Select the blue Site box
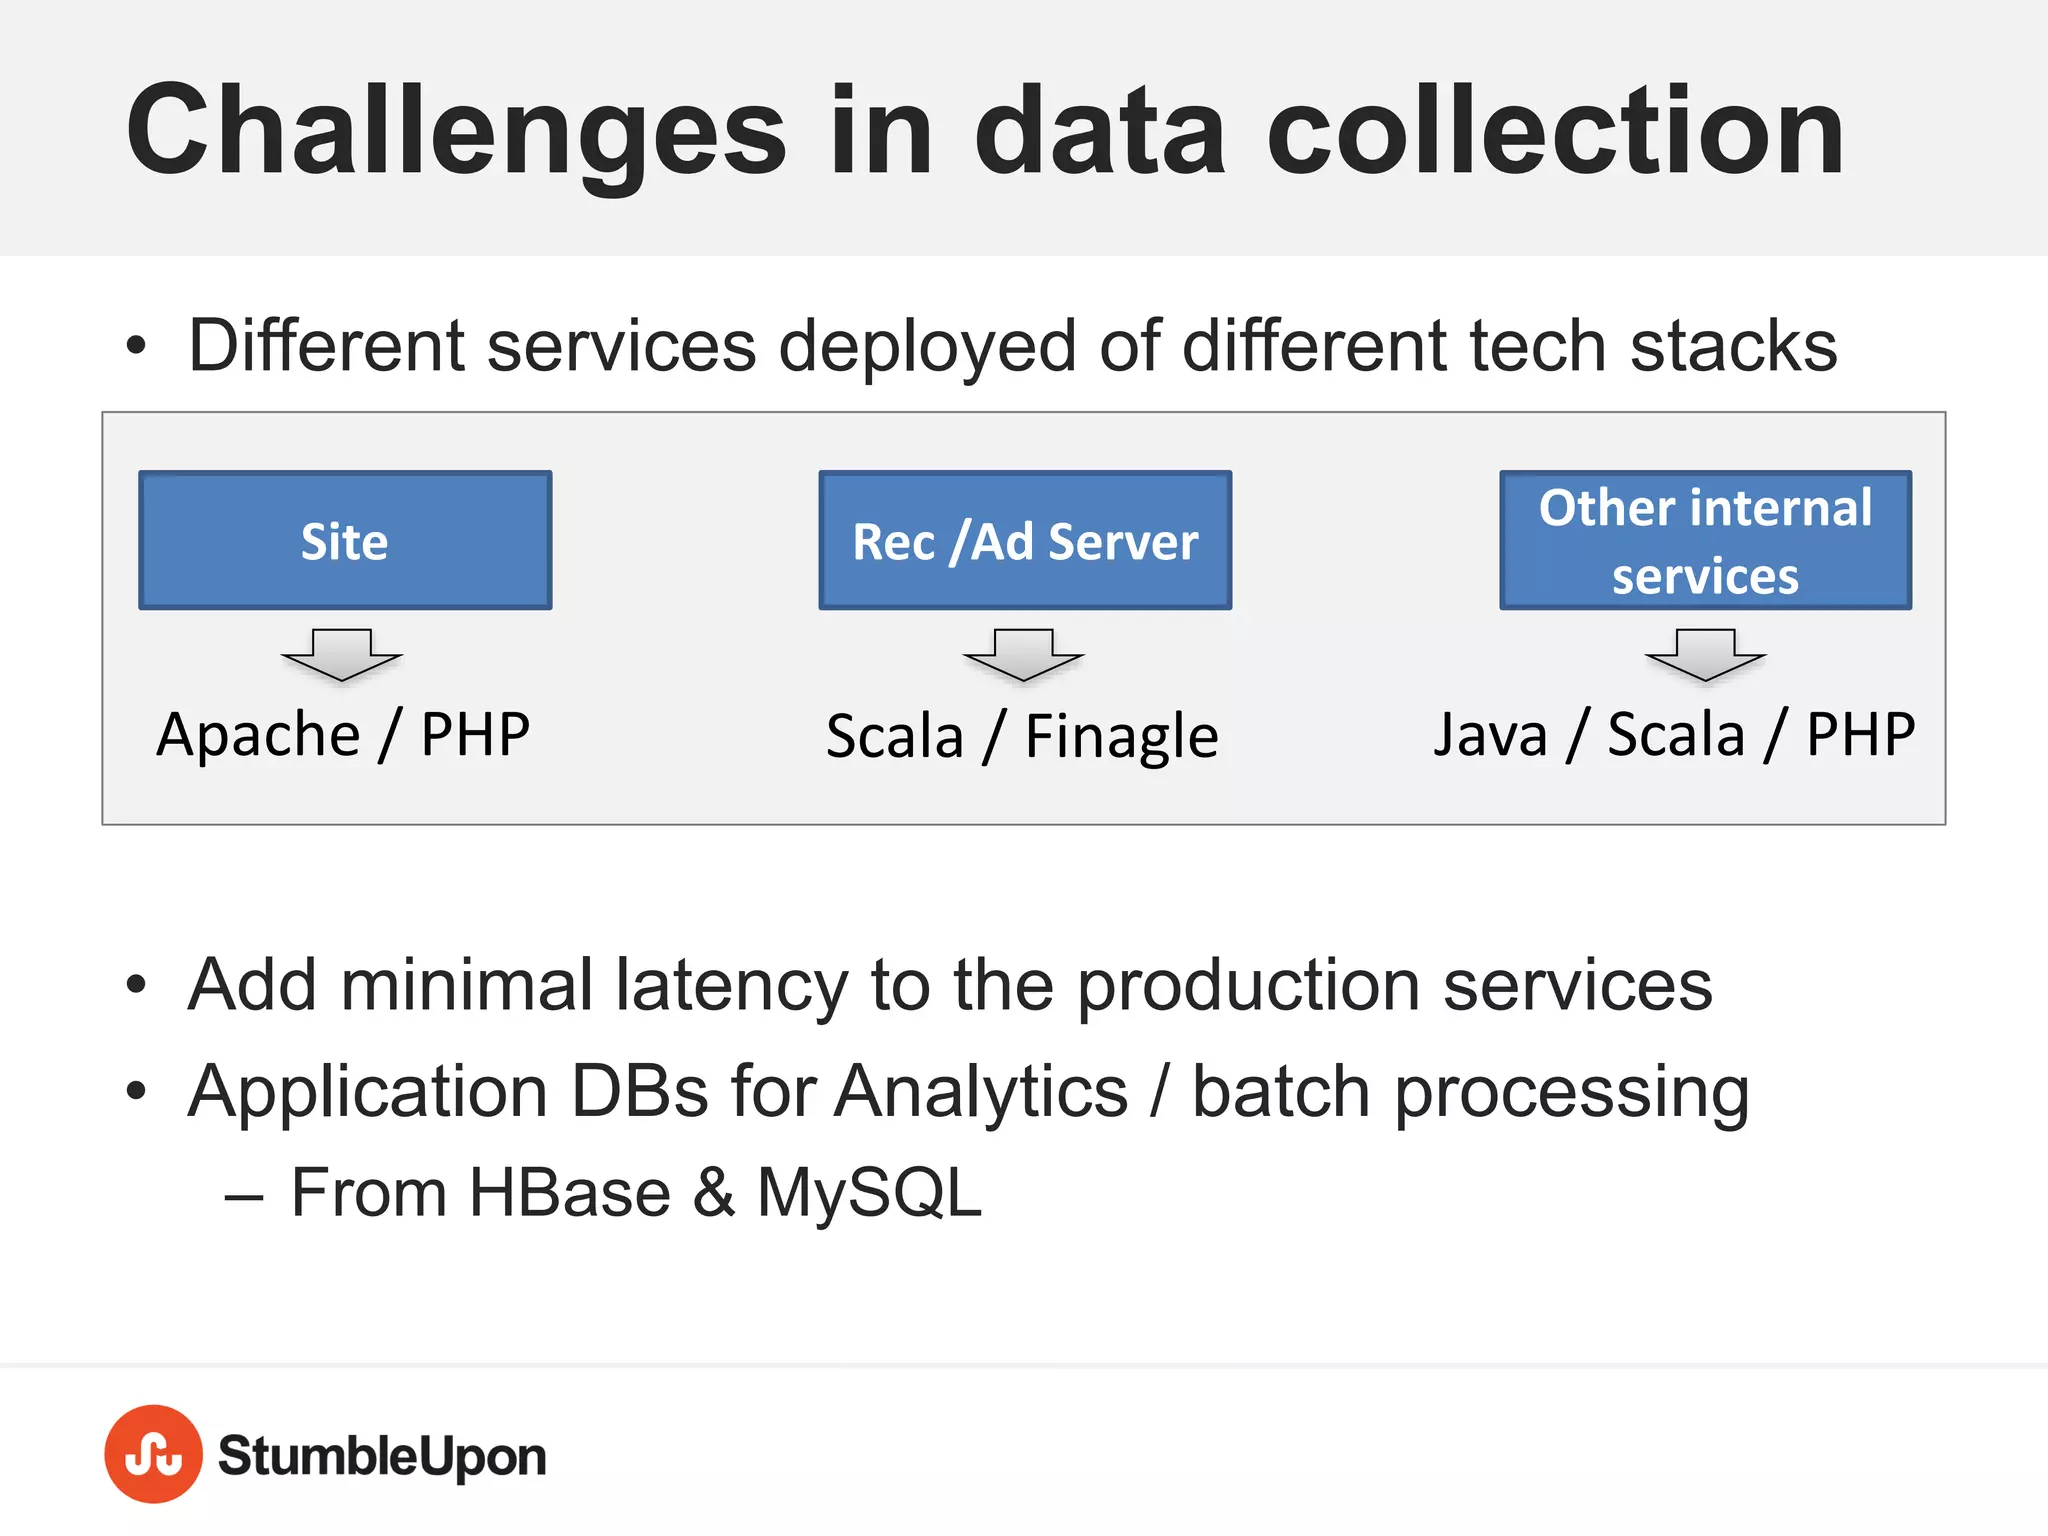Viewport: 2048px width, 1536px height. coord(345,540)
